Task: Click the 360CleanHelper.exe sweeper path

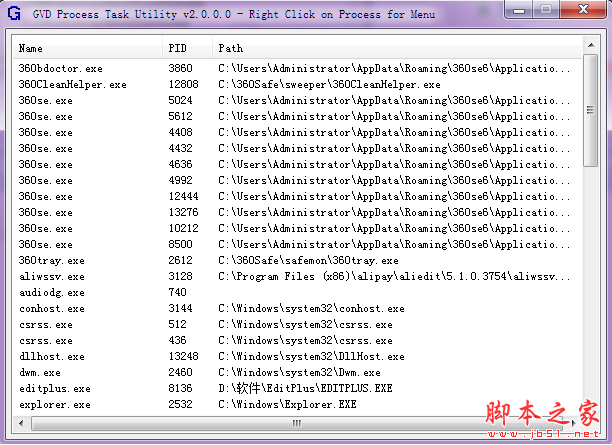Action: [329, 85]
